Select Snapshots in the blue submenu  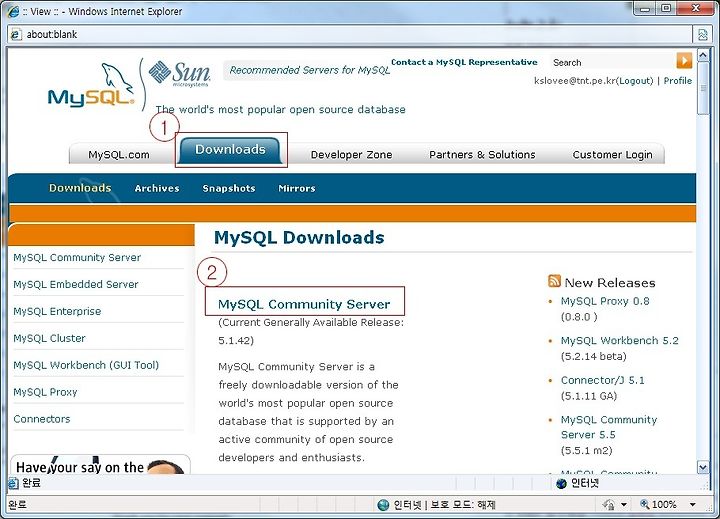click(229, 188)
